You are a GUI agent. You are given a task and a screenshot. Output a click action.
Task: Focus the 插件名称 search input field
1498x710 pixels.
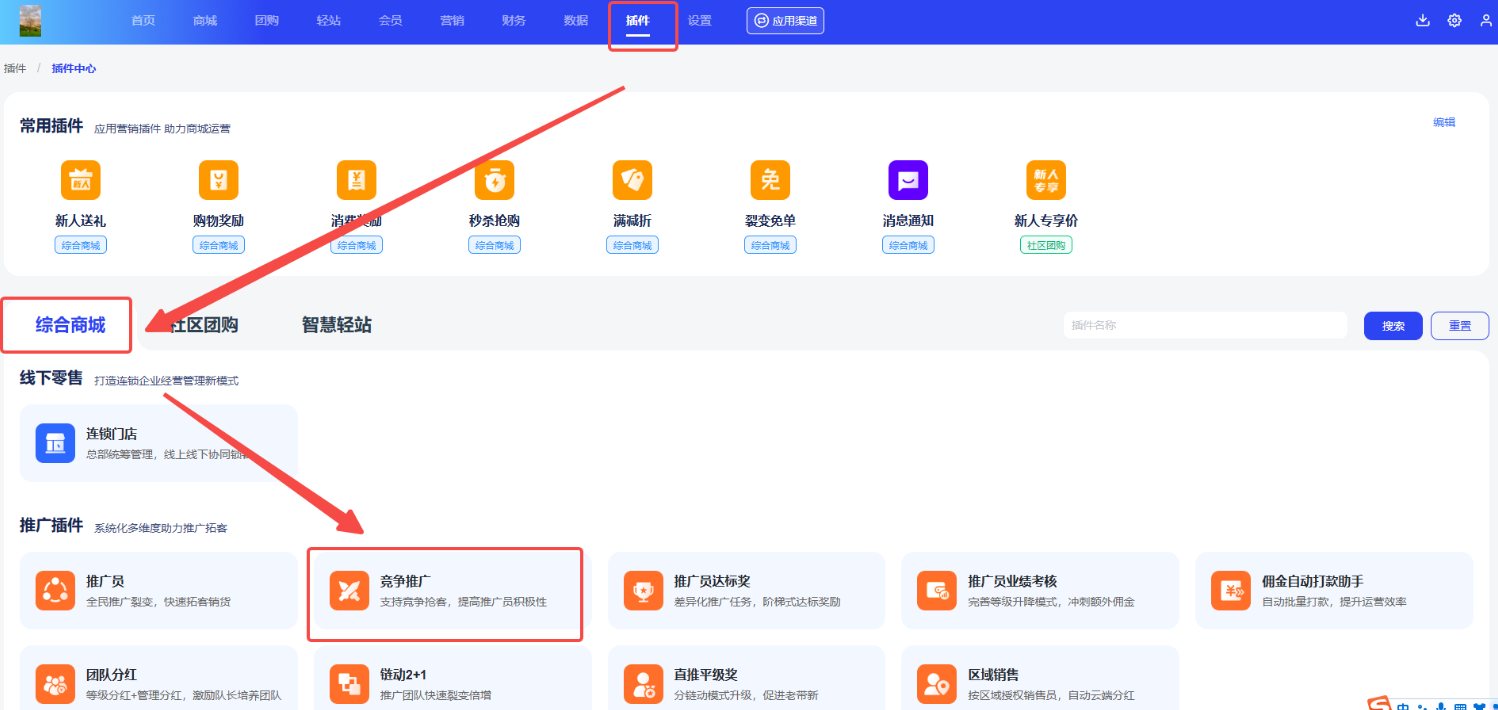pos(1205,325)
